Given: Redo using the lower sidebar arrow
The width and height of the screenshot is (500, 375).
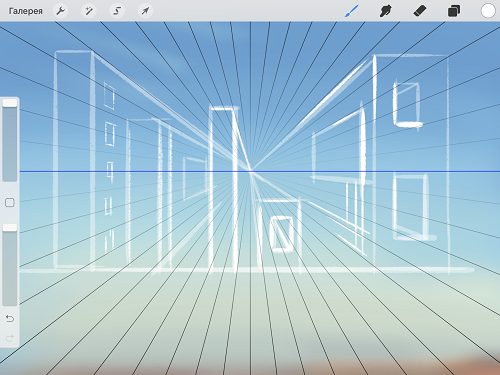Looking at the screenshot, I should pos(10,339).
